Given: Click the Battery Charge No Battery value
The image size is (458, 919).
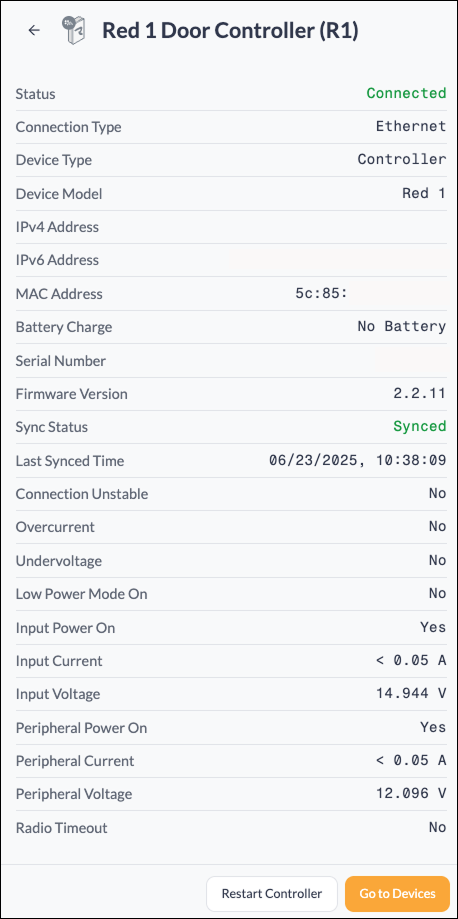Looking at the screenshot, I should click(402, 326).
